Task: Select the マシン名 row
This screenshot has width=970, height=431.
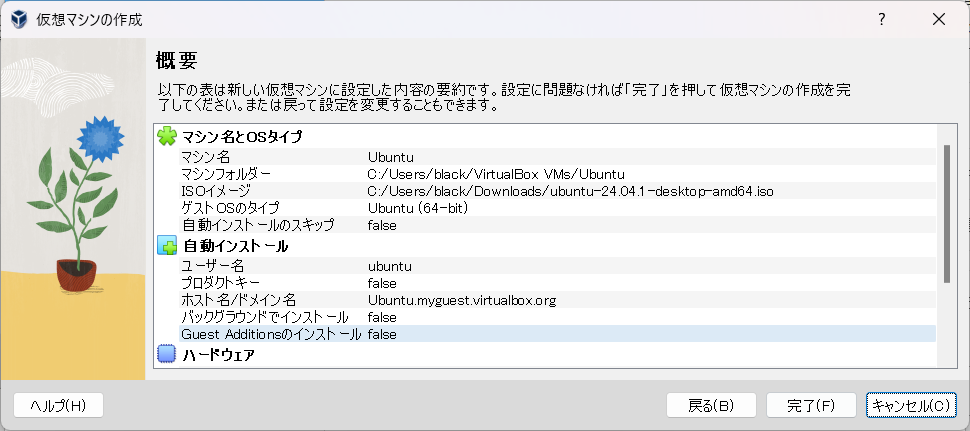Action: 557,157
